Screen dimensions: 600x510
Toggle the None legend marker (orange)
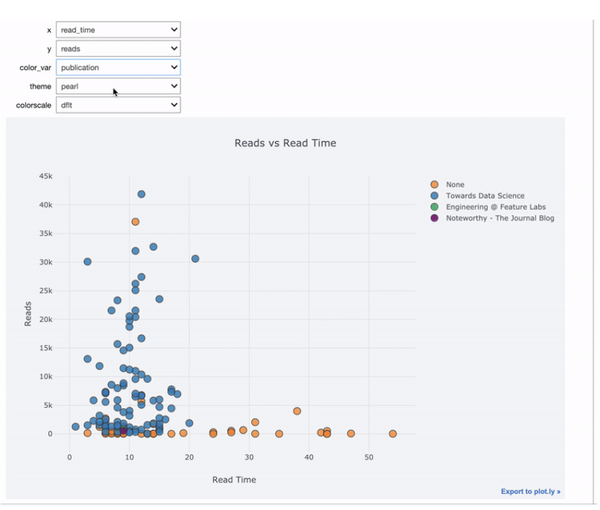434,184
